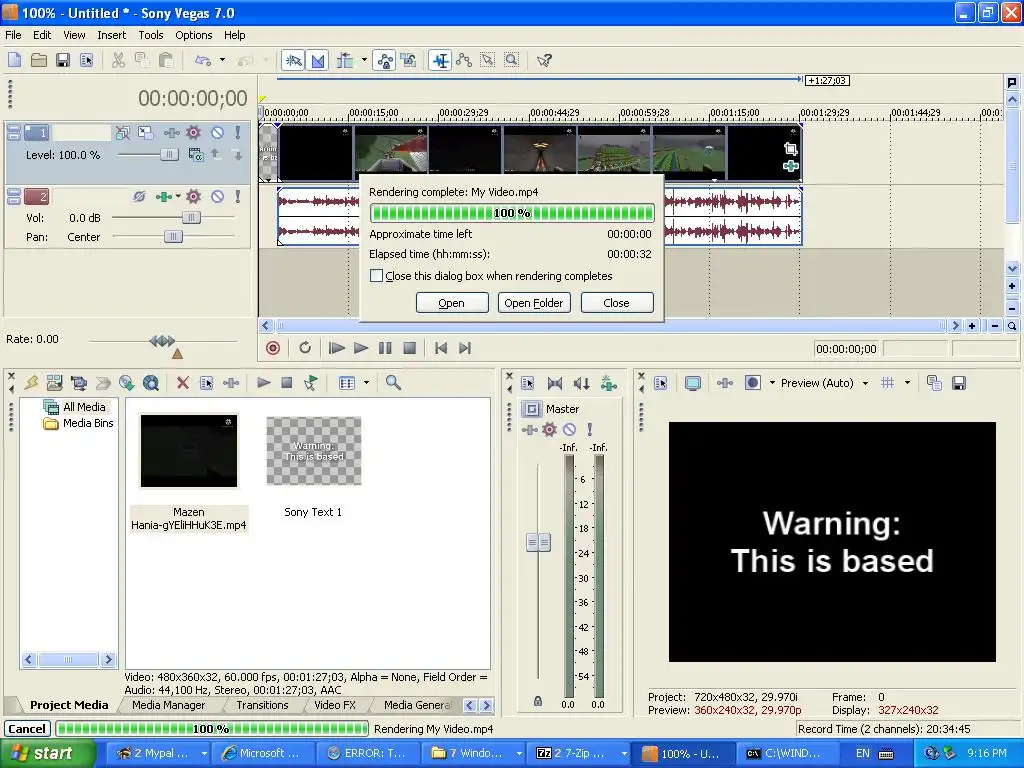
Task: Mute audio track 2
Action: coord(217,196)
